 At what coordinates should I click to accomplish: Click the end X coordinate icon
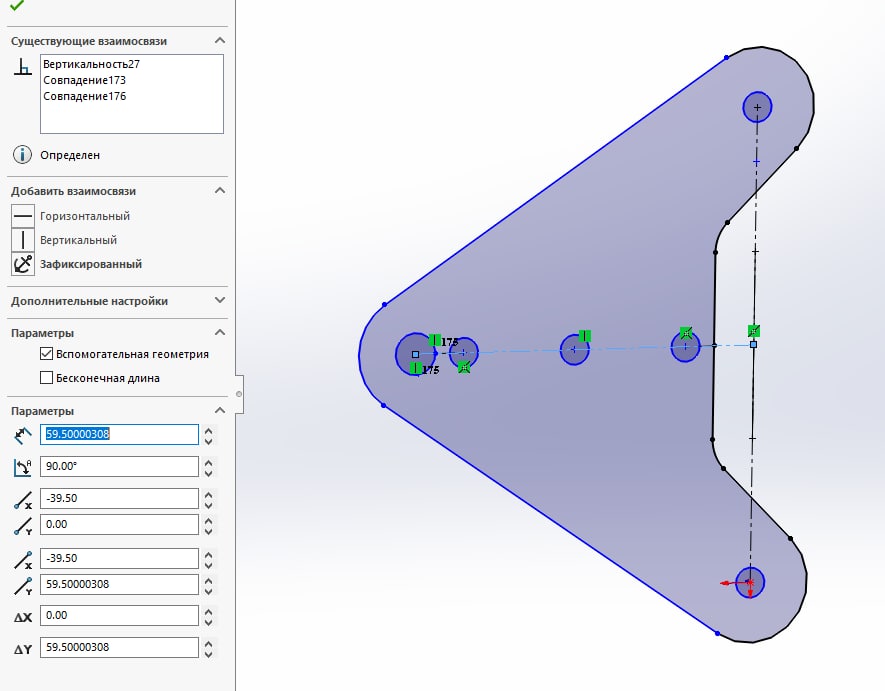point(23,559)
